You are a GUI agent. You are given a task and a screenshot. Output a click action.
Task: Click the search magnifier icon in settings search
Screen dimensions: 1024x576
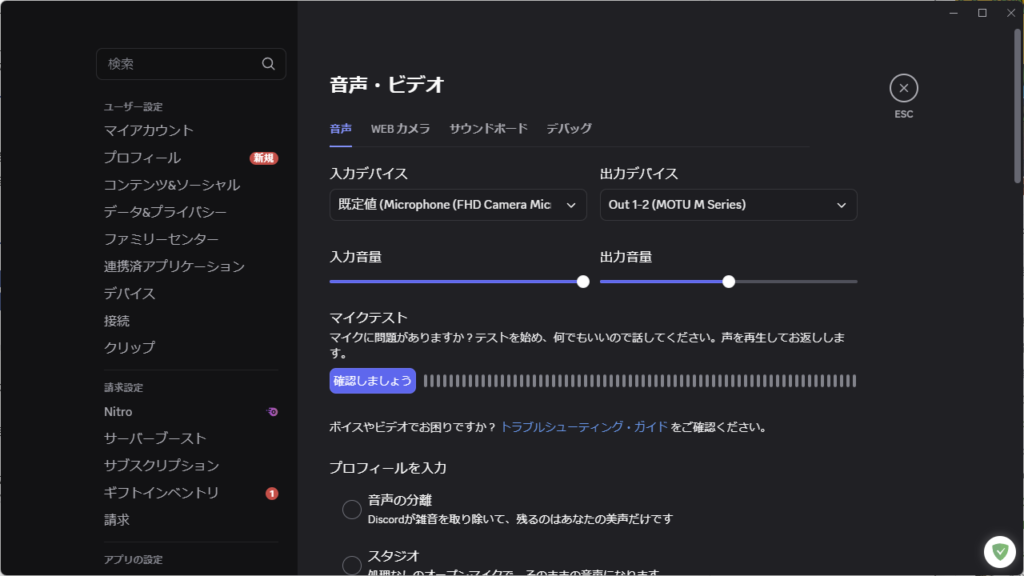point(268,63)
